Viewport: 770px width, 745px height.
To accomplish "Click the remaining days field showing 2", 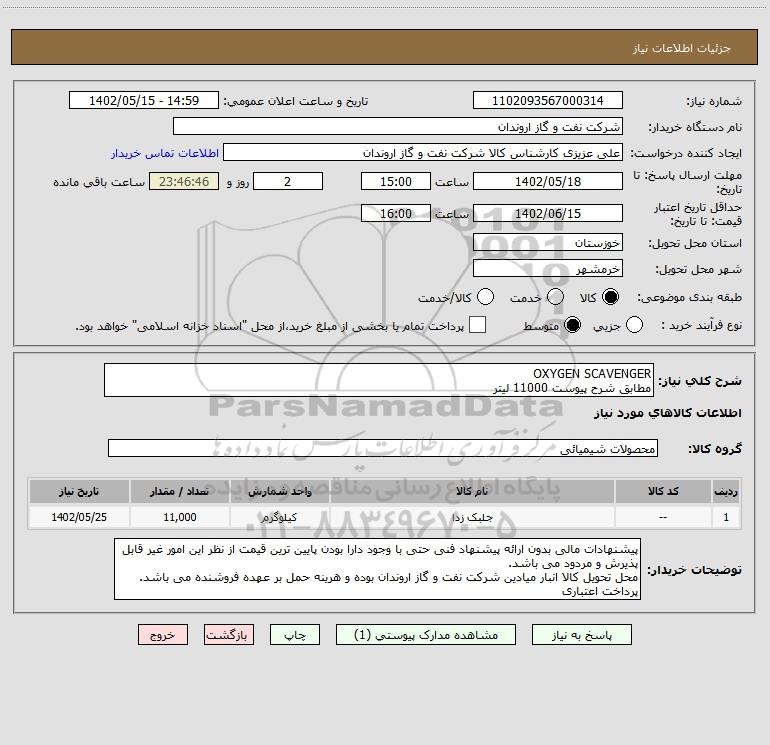I will click(x=288, y=181).
